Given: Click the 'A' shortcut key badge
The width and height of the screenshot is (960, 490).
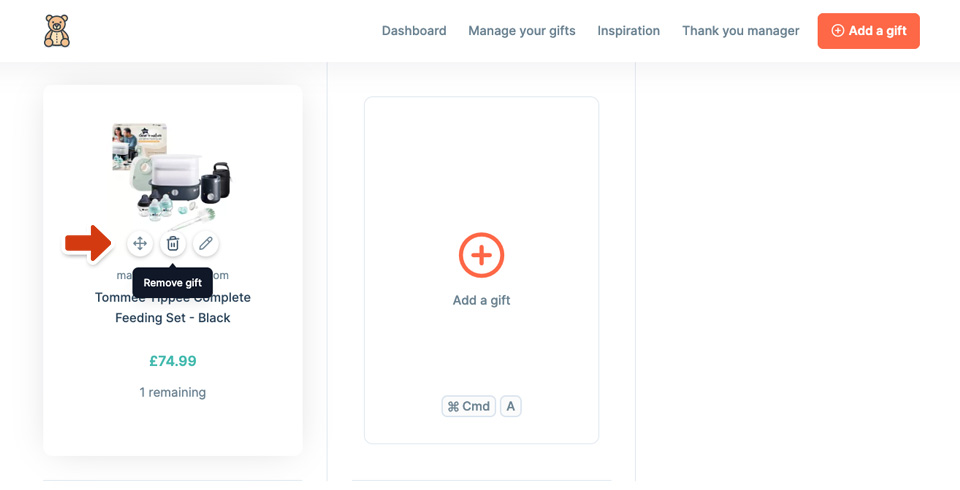Looking at the screenshot, I should coord(511,406).
